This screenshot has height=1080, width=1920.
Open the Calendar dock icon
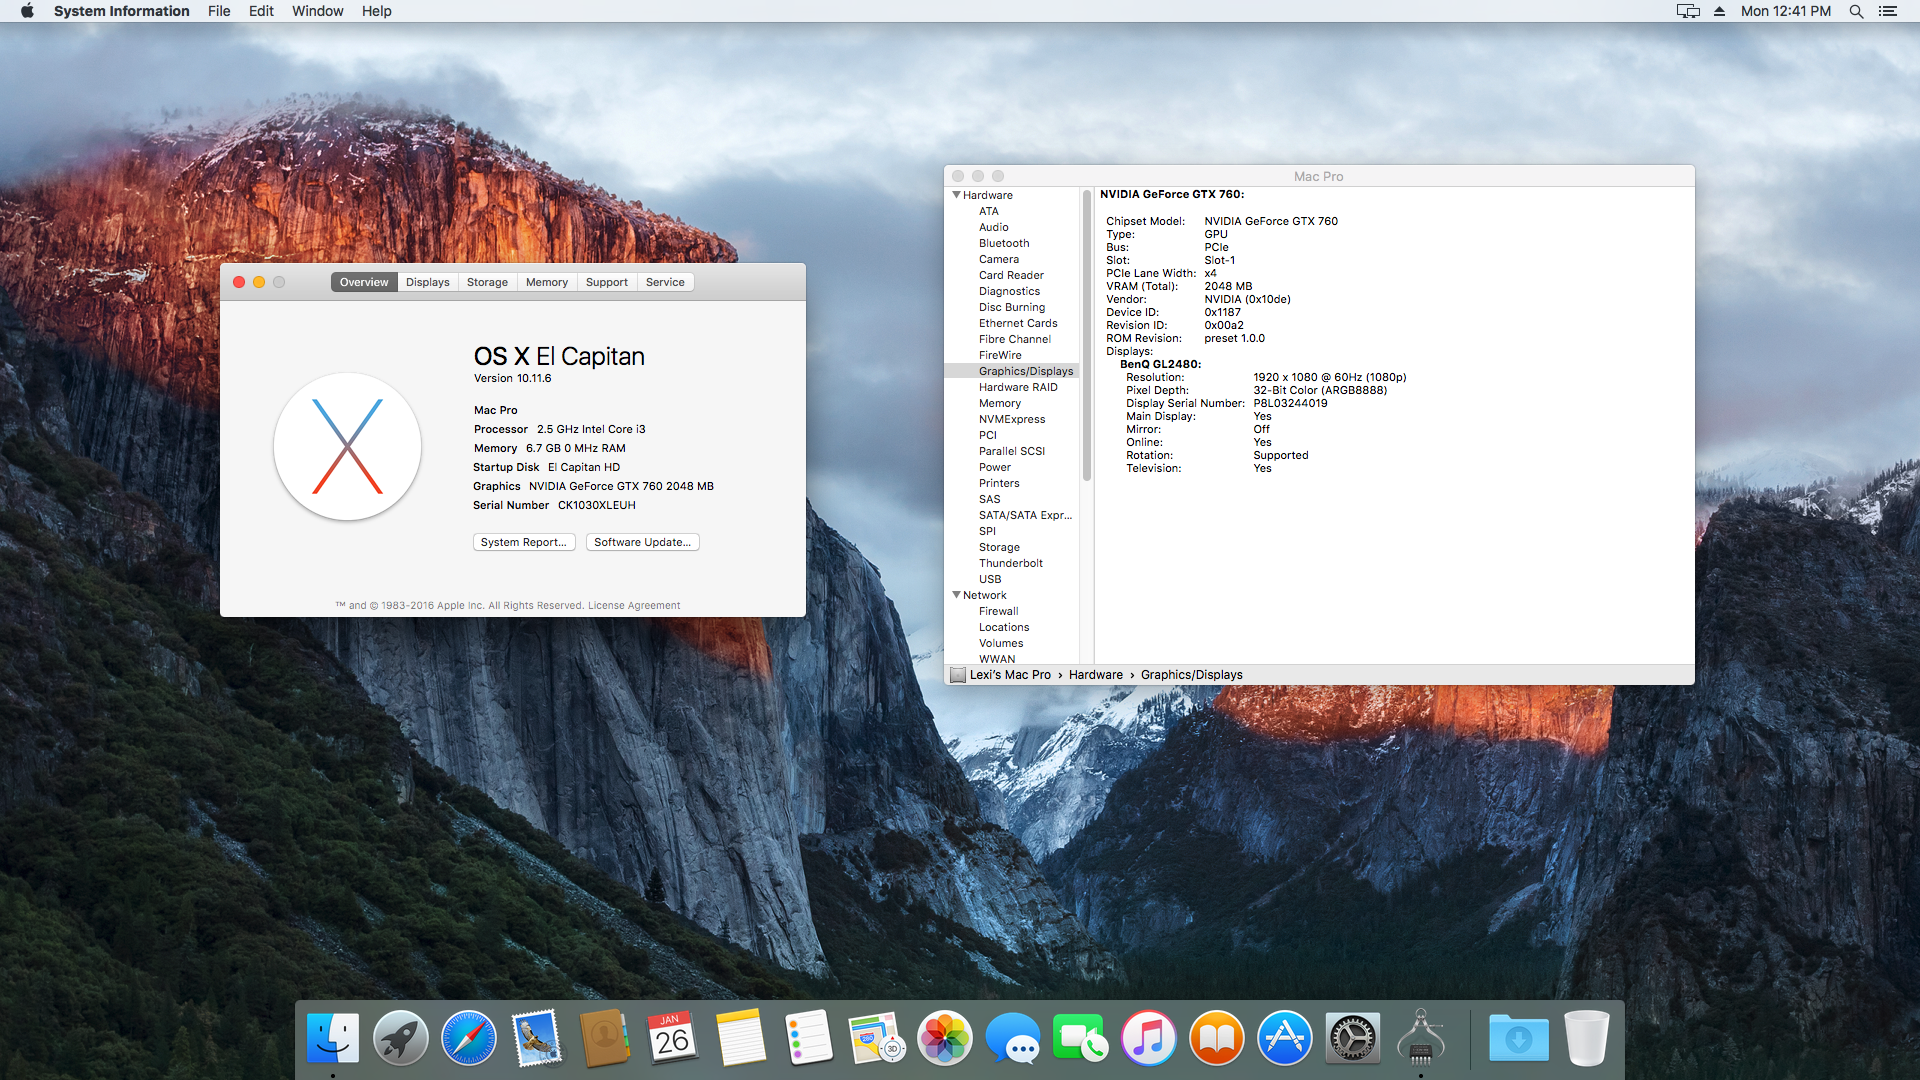pos(672,1038)
